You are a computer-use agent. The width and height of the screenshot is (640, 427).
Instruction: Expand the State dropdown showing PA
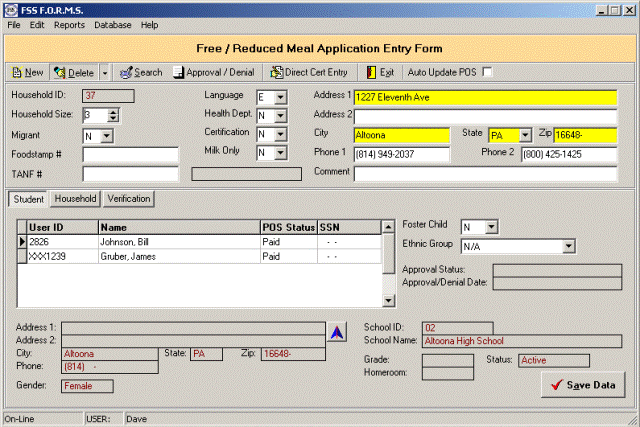[x=525, y=135]
